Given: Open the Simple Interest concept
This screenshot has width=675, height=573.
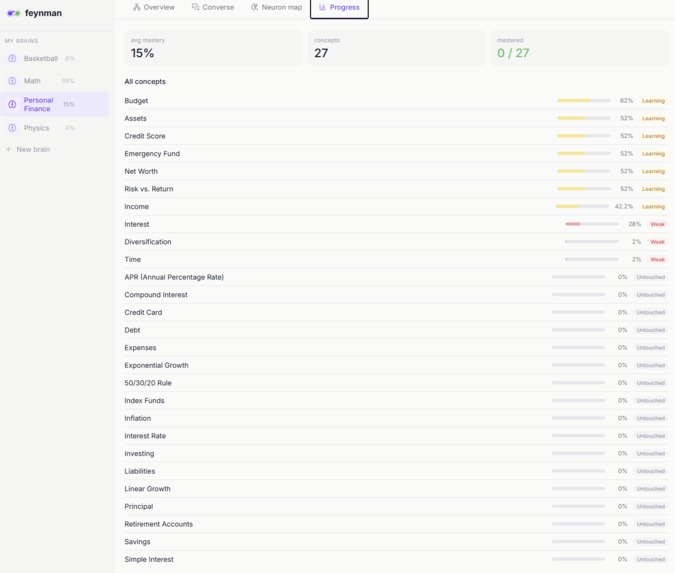Looking at the screenshot, I should click(396, 559).
